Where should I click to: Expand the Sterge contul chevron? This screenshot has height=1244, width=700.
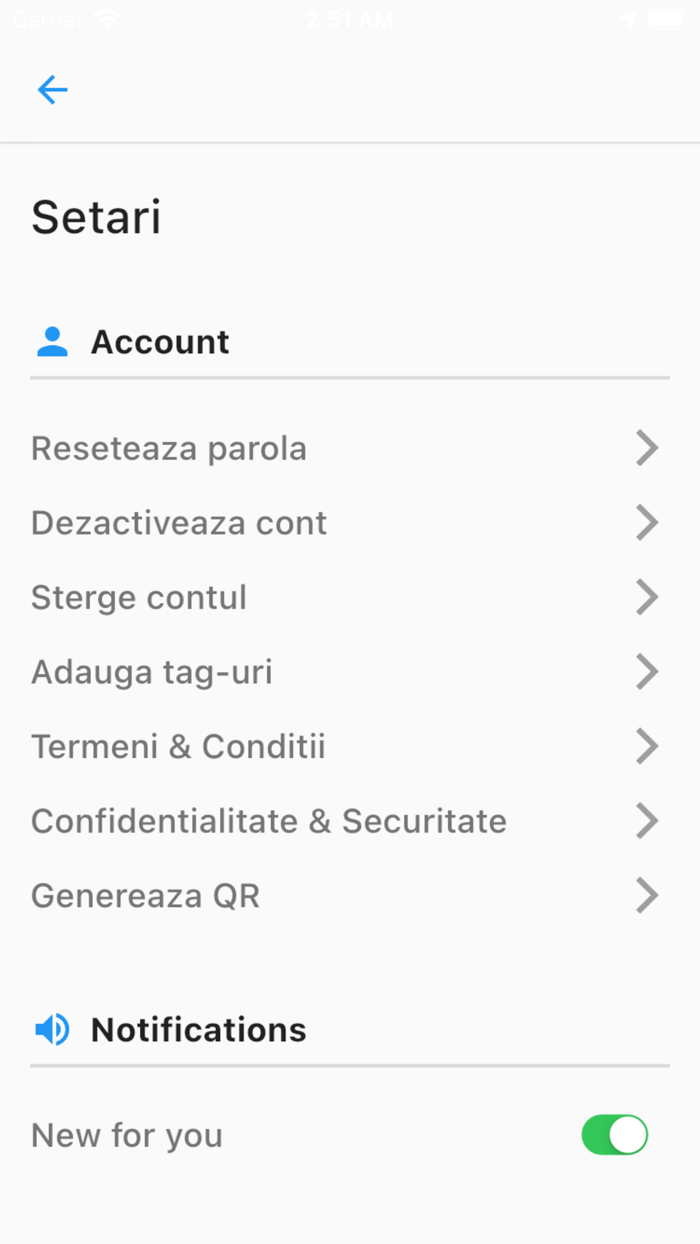point(647,598)
